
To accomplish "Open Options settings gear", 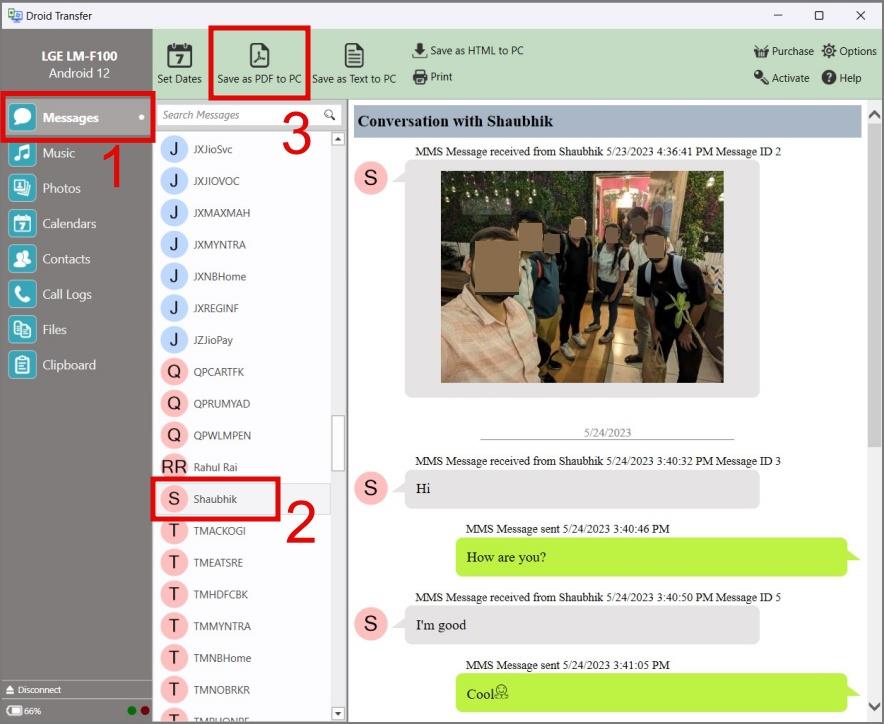I will coord(848,51).
